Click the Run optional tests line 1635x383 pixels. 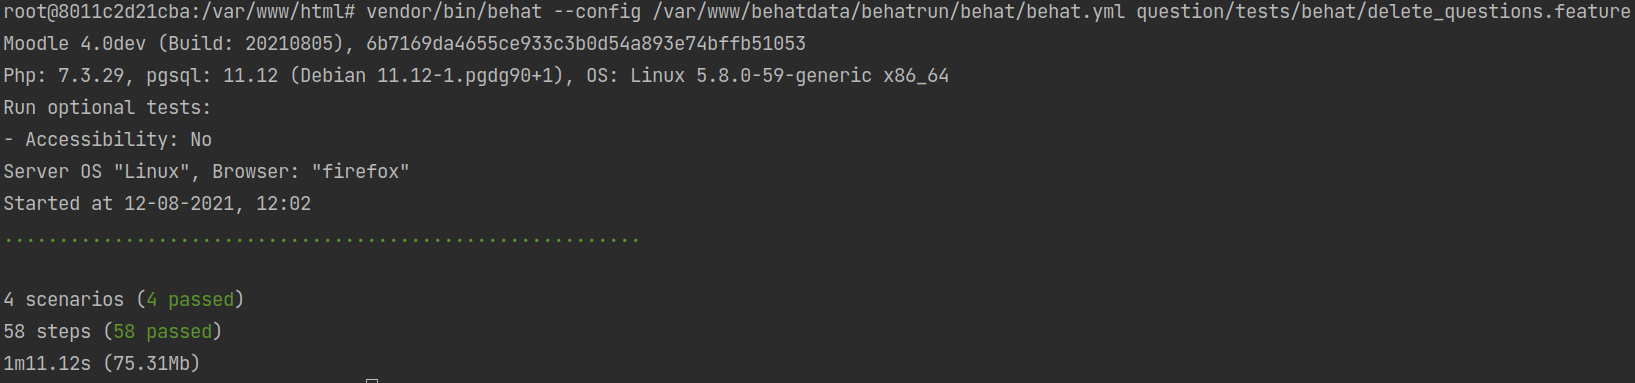pyautogui.click(x=107, y=108)
